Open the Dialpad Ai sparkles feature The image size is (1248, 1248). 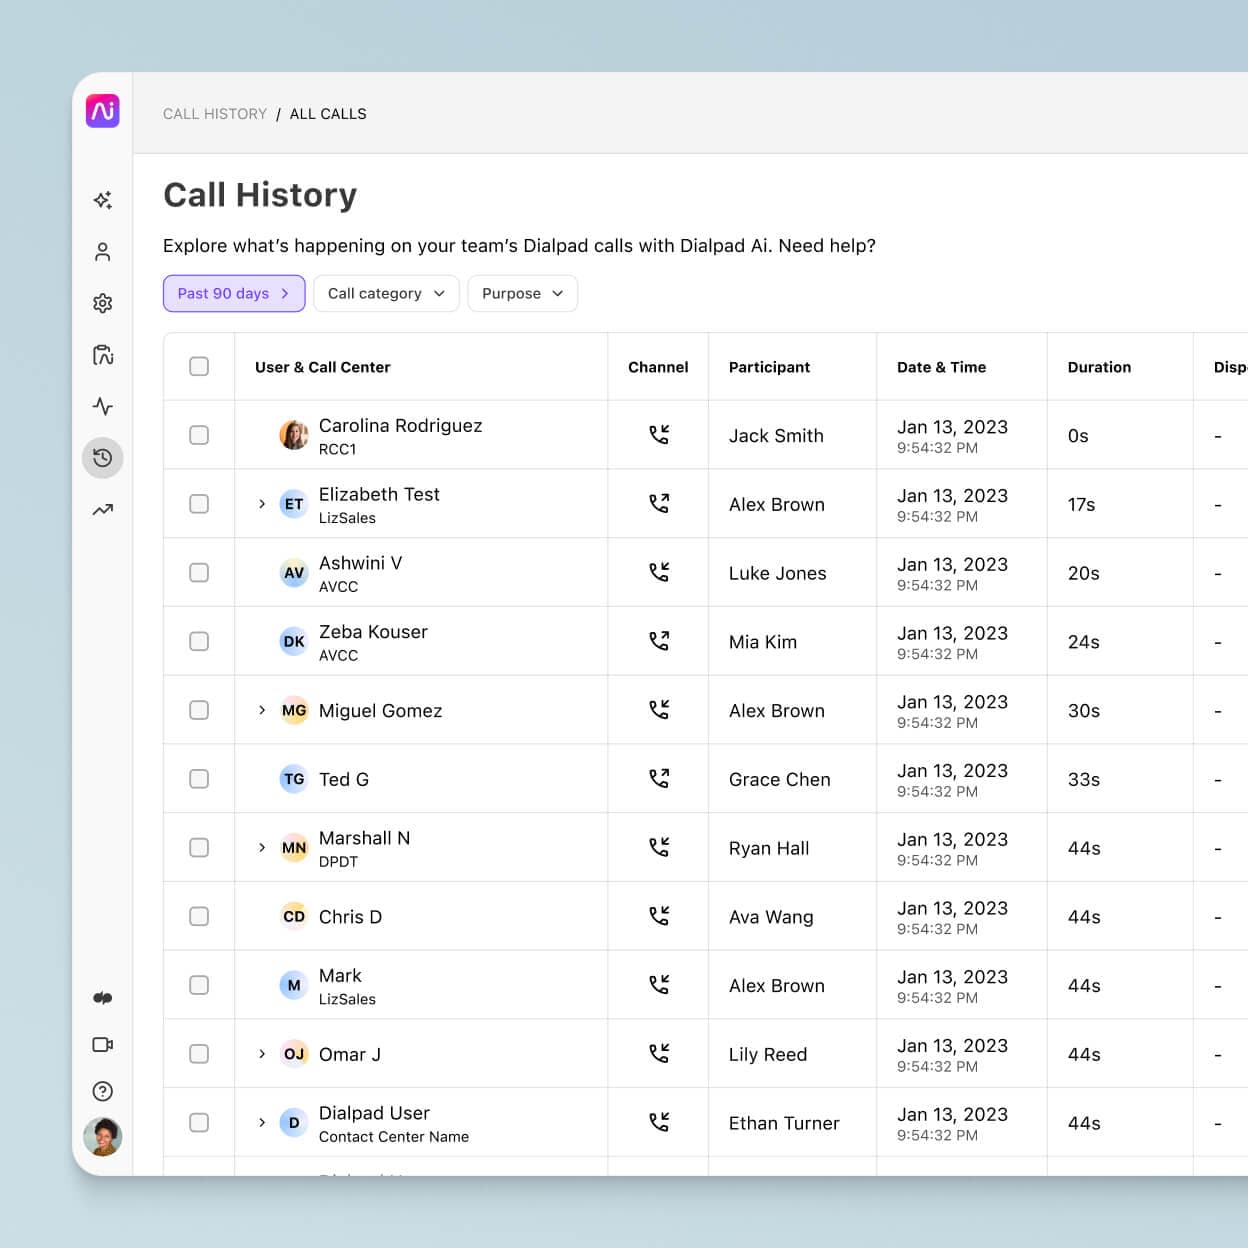(x=103, y=200)
